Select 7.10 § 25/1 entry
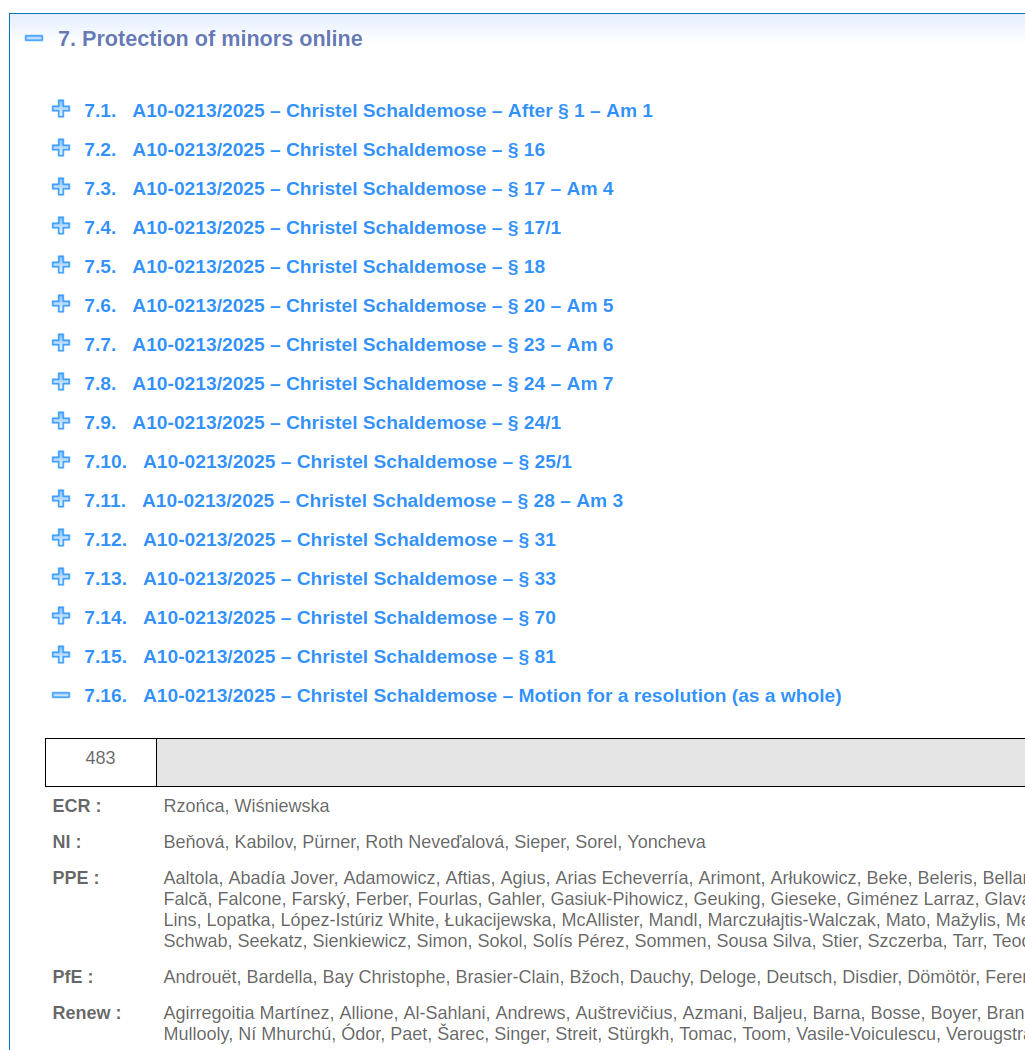1025x1050 pixels. [x=357, y=462]
